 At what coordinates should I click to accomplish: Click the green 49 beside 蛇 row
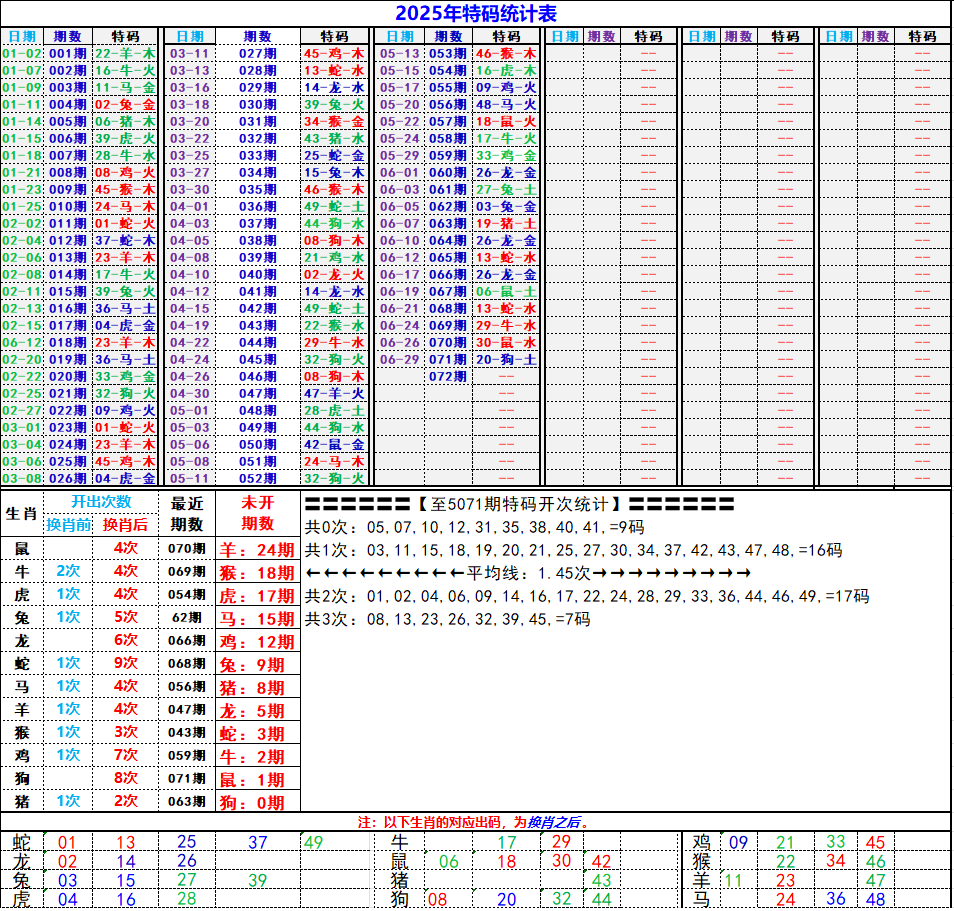click(313, 842)
